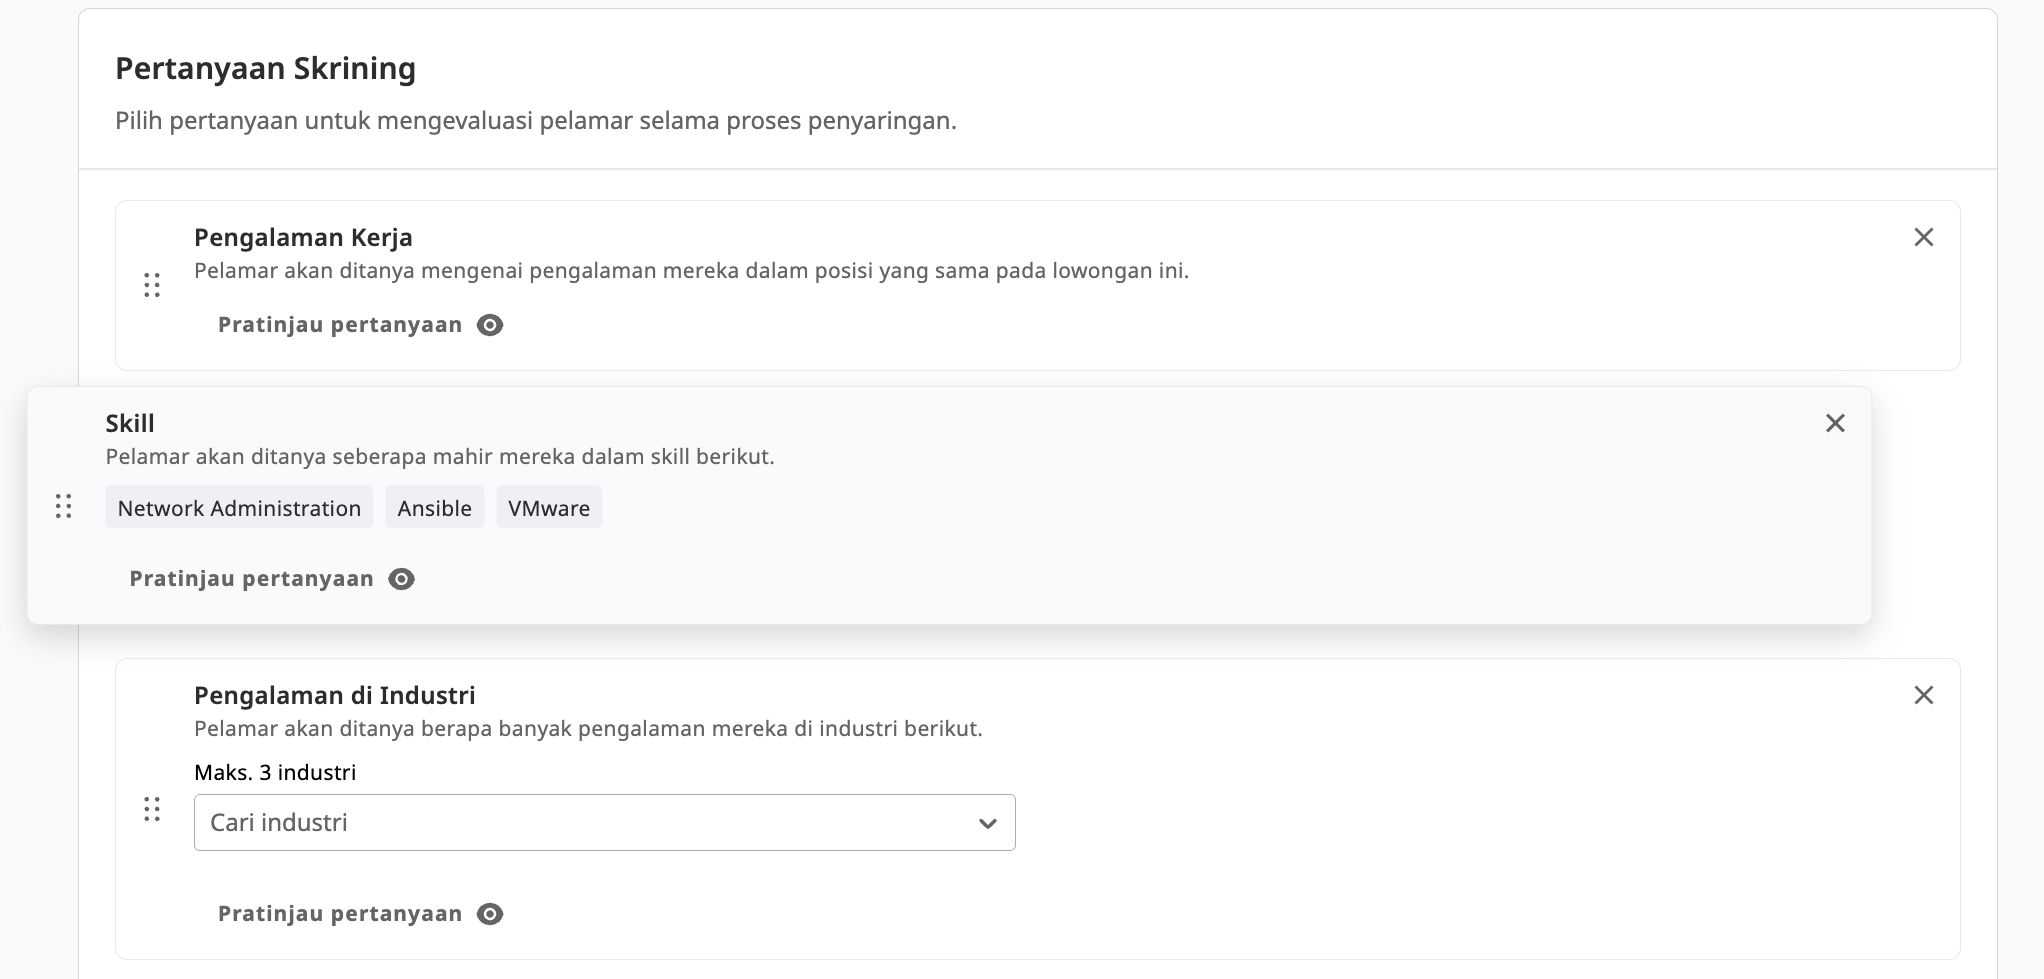Screen dimensions: 2044x979
Task: Click the preview eye icon under Pengalaman Kerja
Action: pos(489,324)
